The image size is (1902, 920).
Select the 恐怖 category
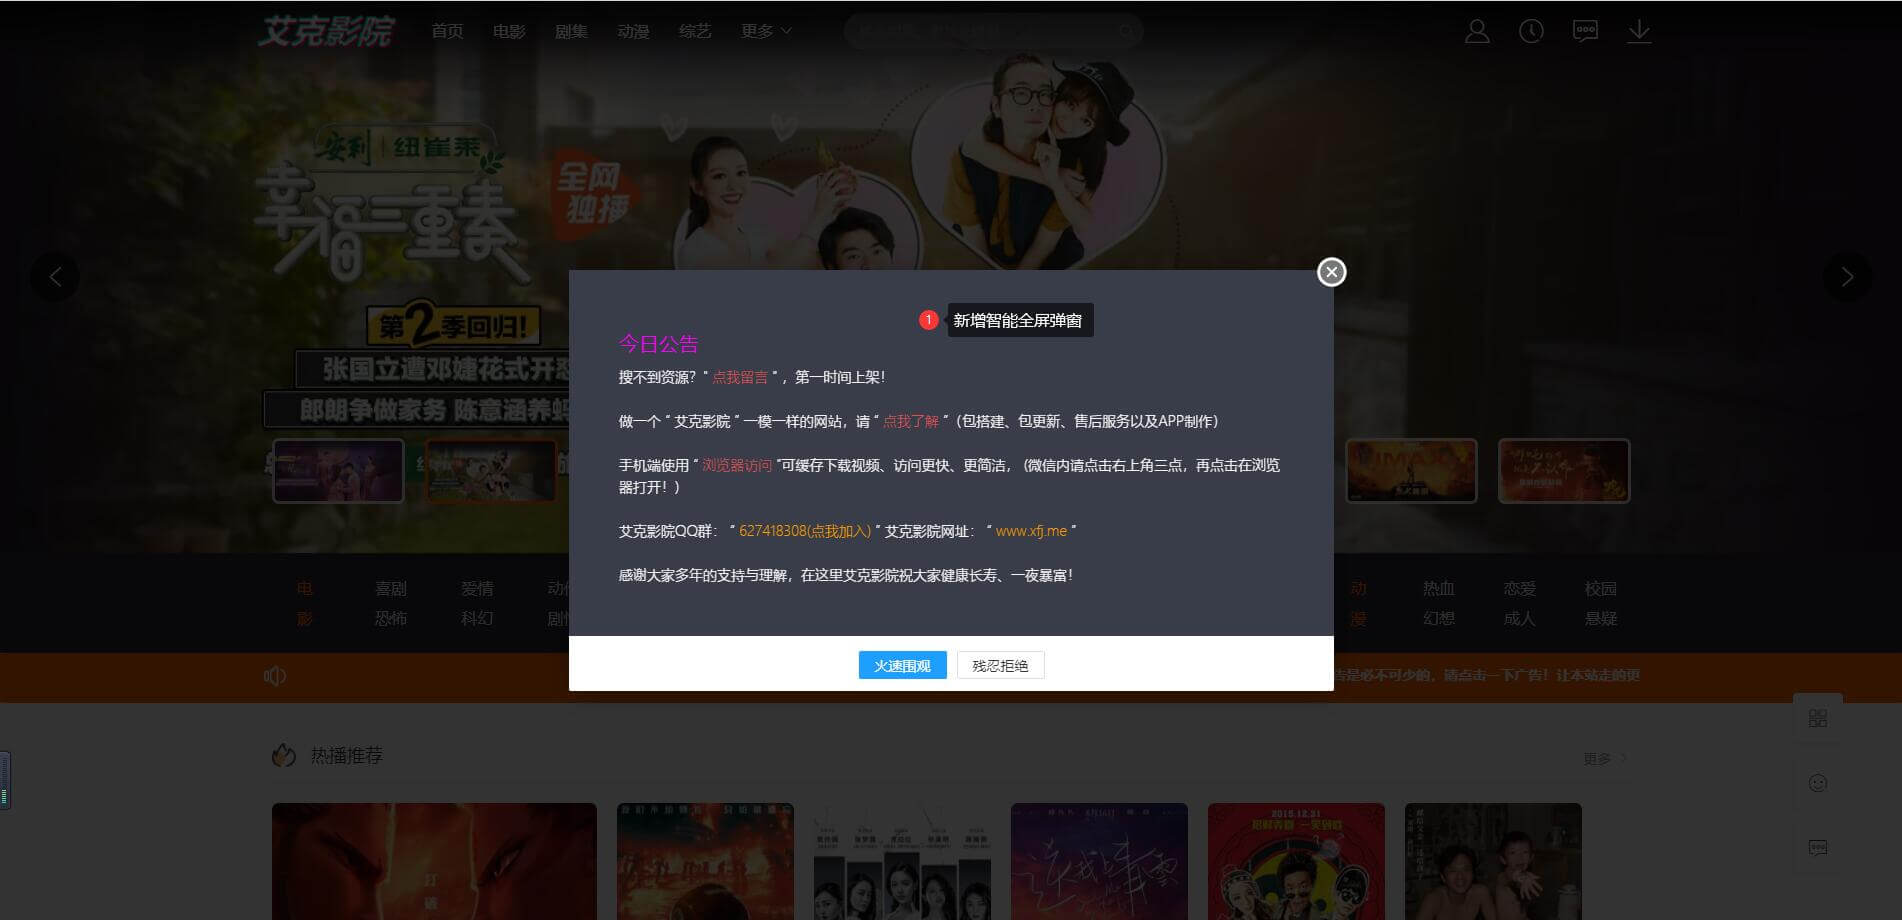[391, 619]
